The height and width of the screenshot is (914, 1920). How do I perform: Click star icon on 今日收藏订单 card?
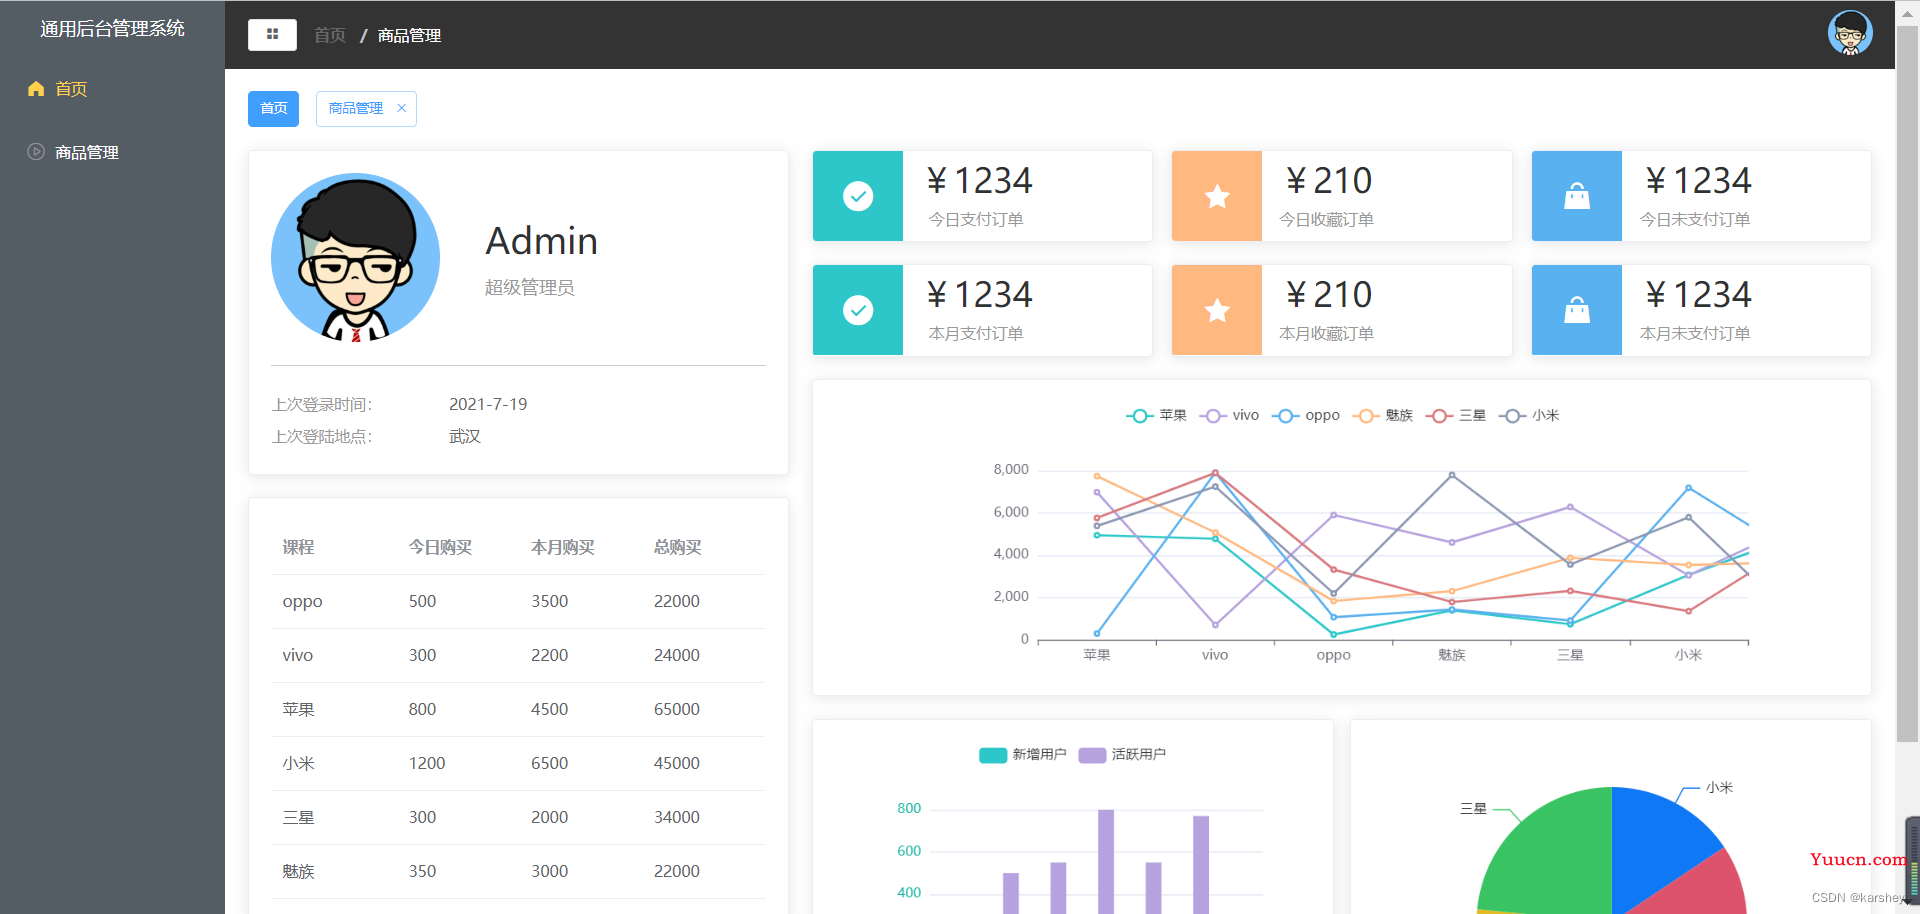click(x=1217, y=196)
